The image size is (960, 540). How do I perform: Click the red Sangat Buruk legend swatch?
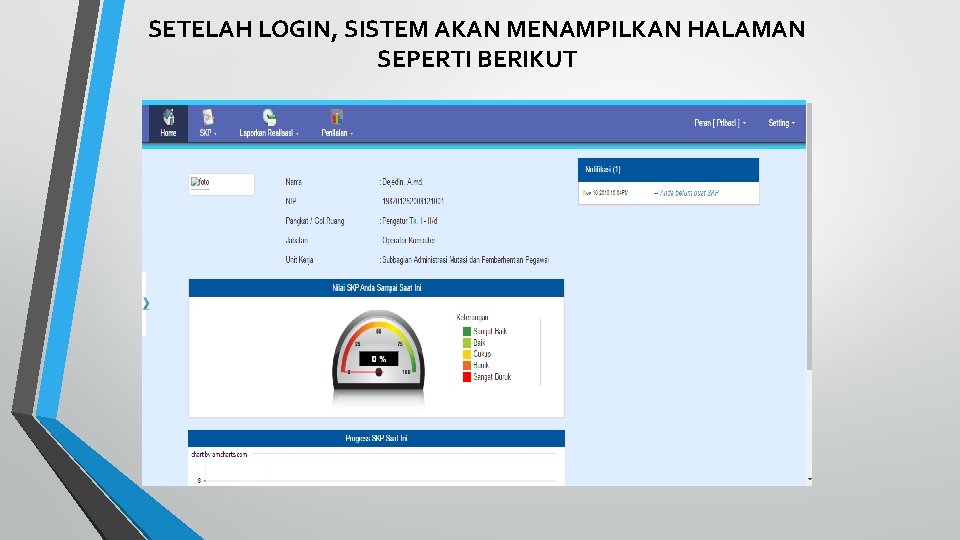467,377
